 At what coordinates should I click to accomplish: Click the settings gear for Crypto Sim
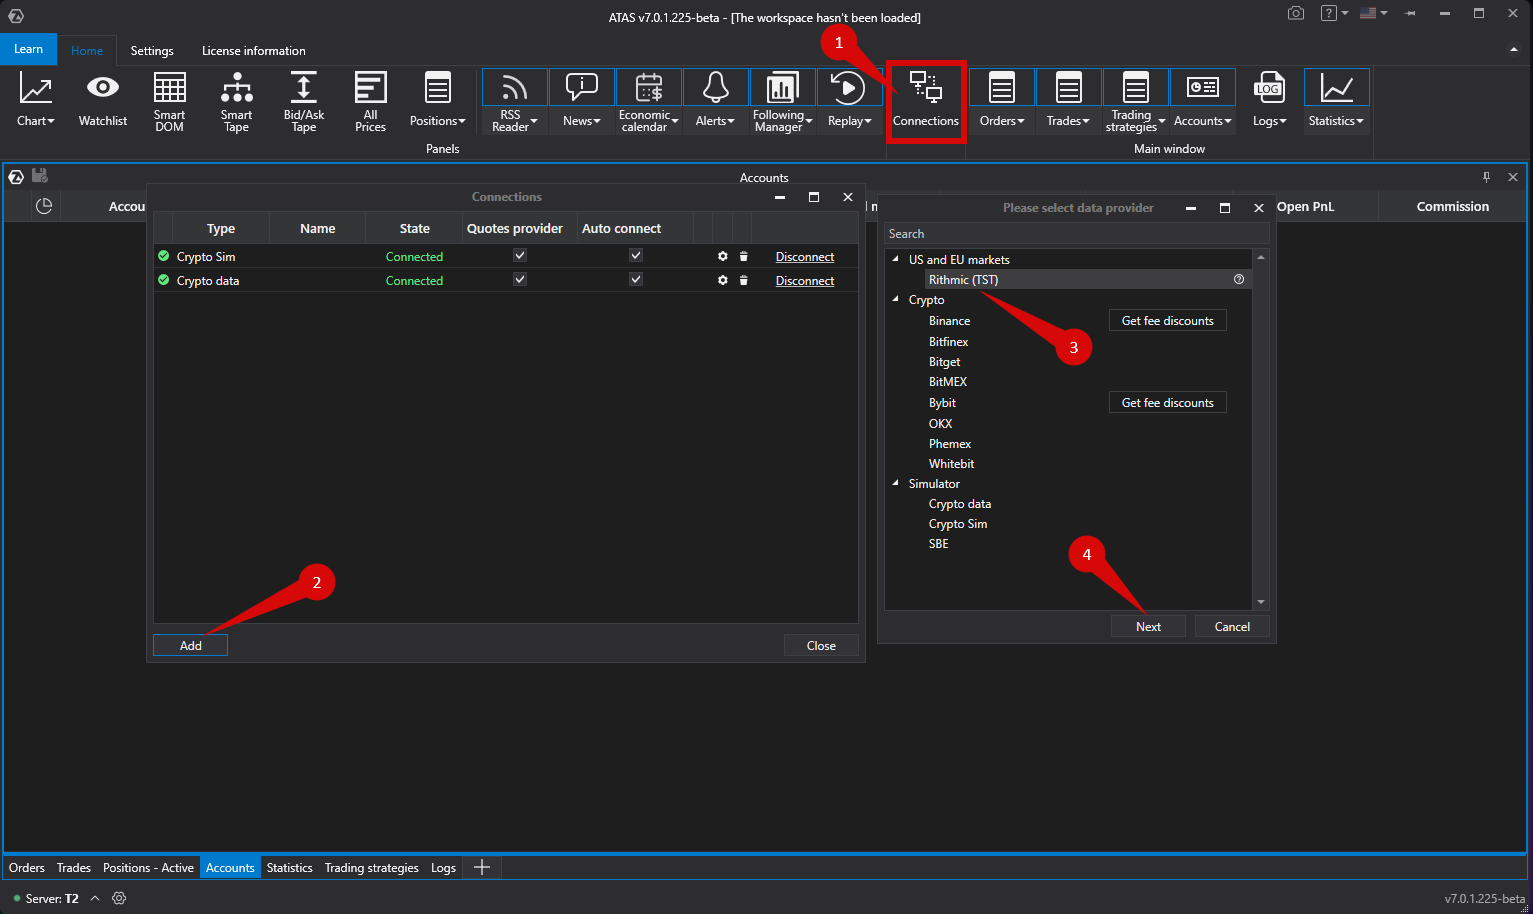pos(722,257)
